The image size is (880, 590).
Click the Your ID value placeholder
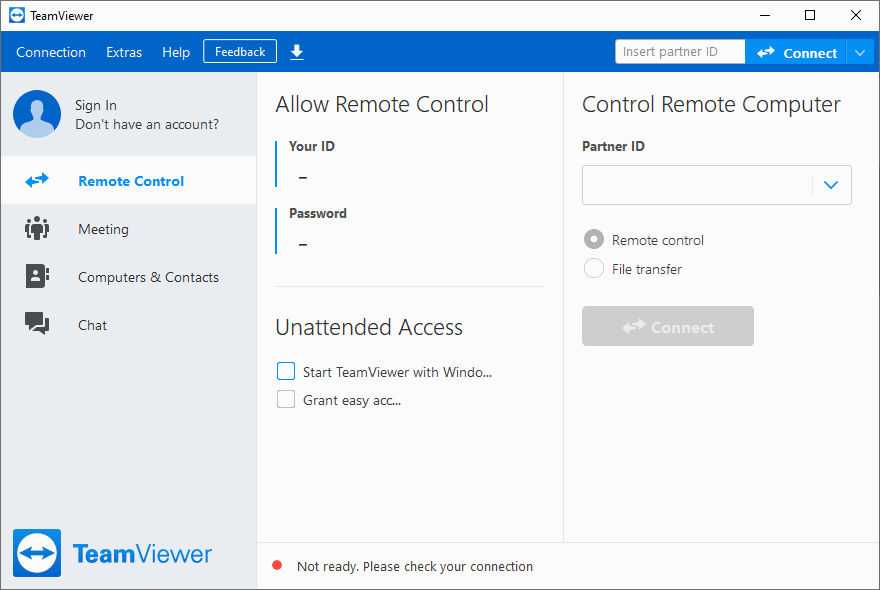(303, 177)
